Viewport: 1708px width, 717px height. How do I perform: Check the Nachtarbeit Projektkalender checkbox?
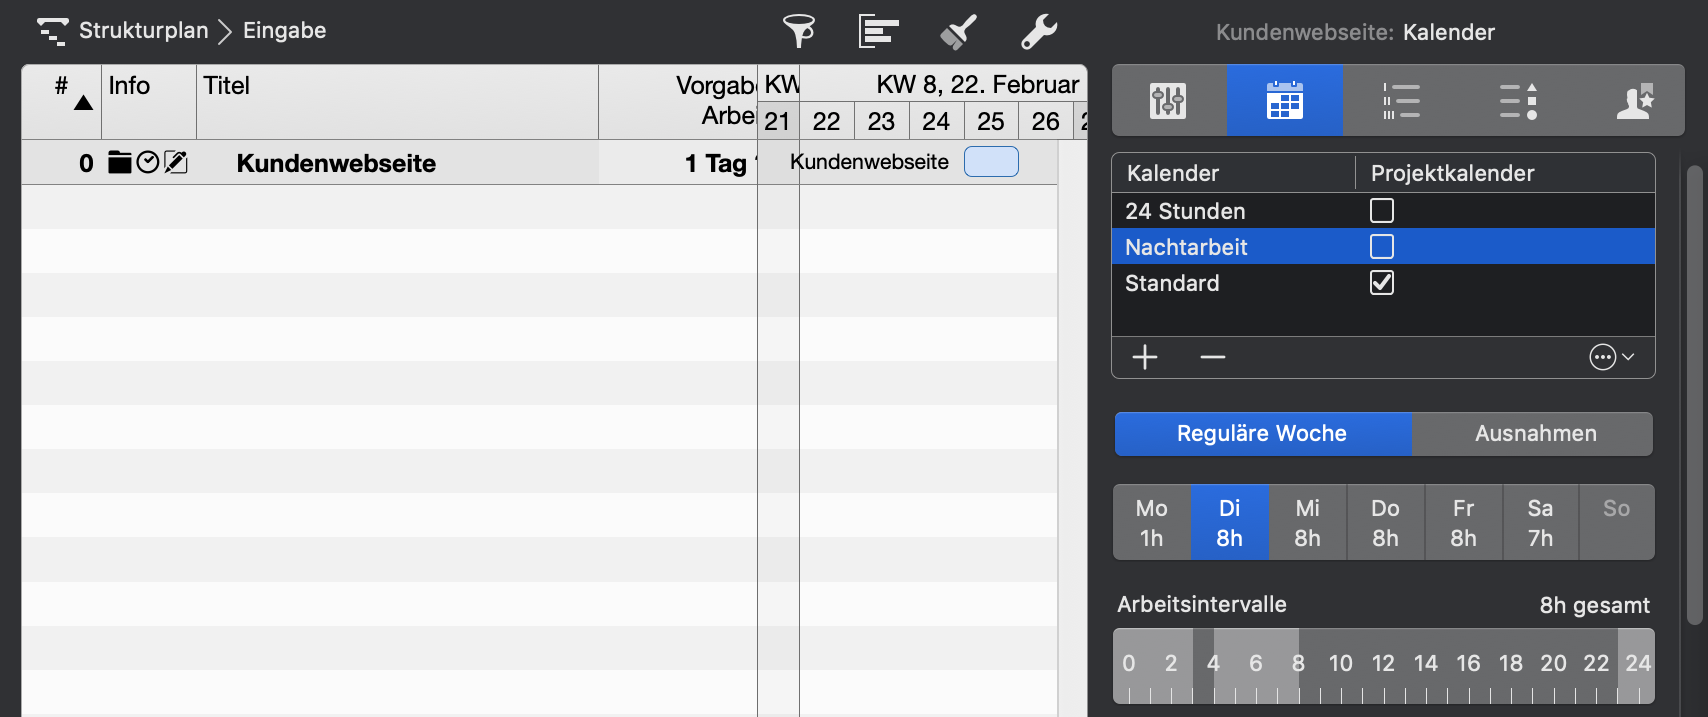pyautogui.click(x=1382, y=246)
